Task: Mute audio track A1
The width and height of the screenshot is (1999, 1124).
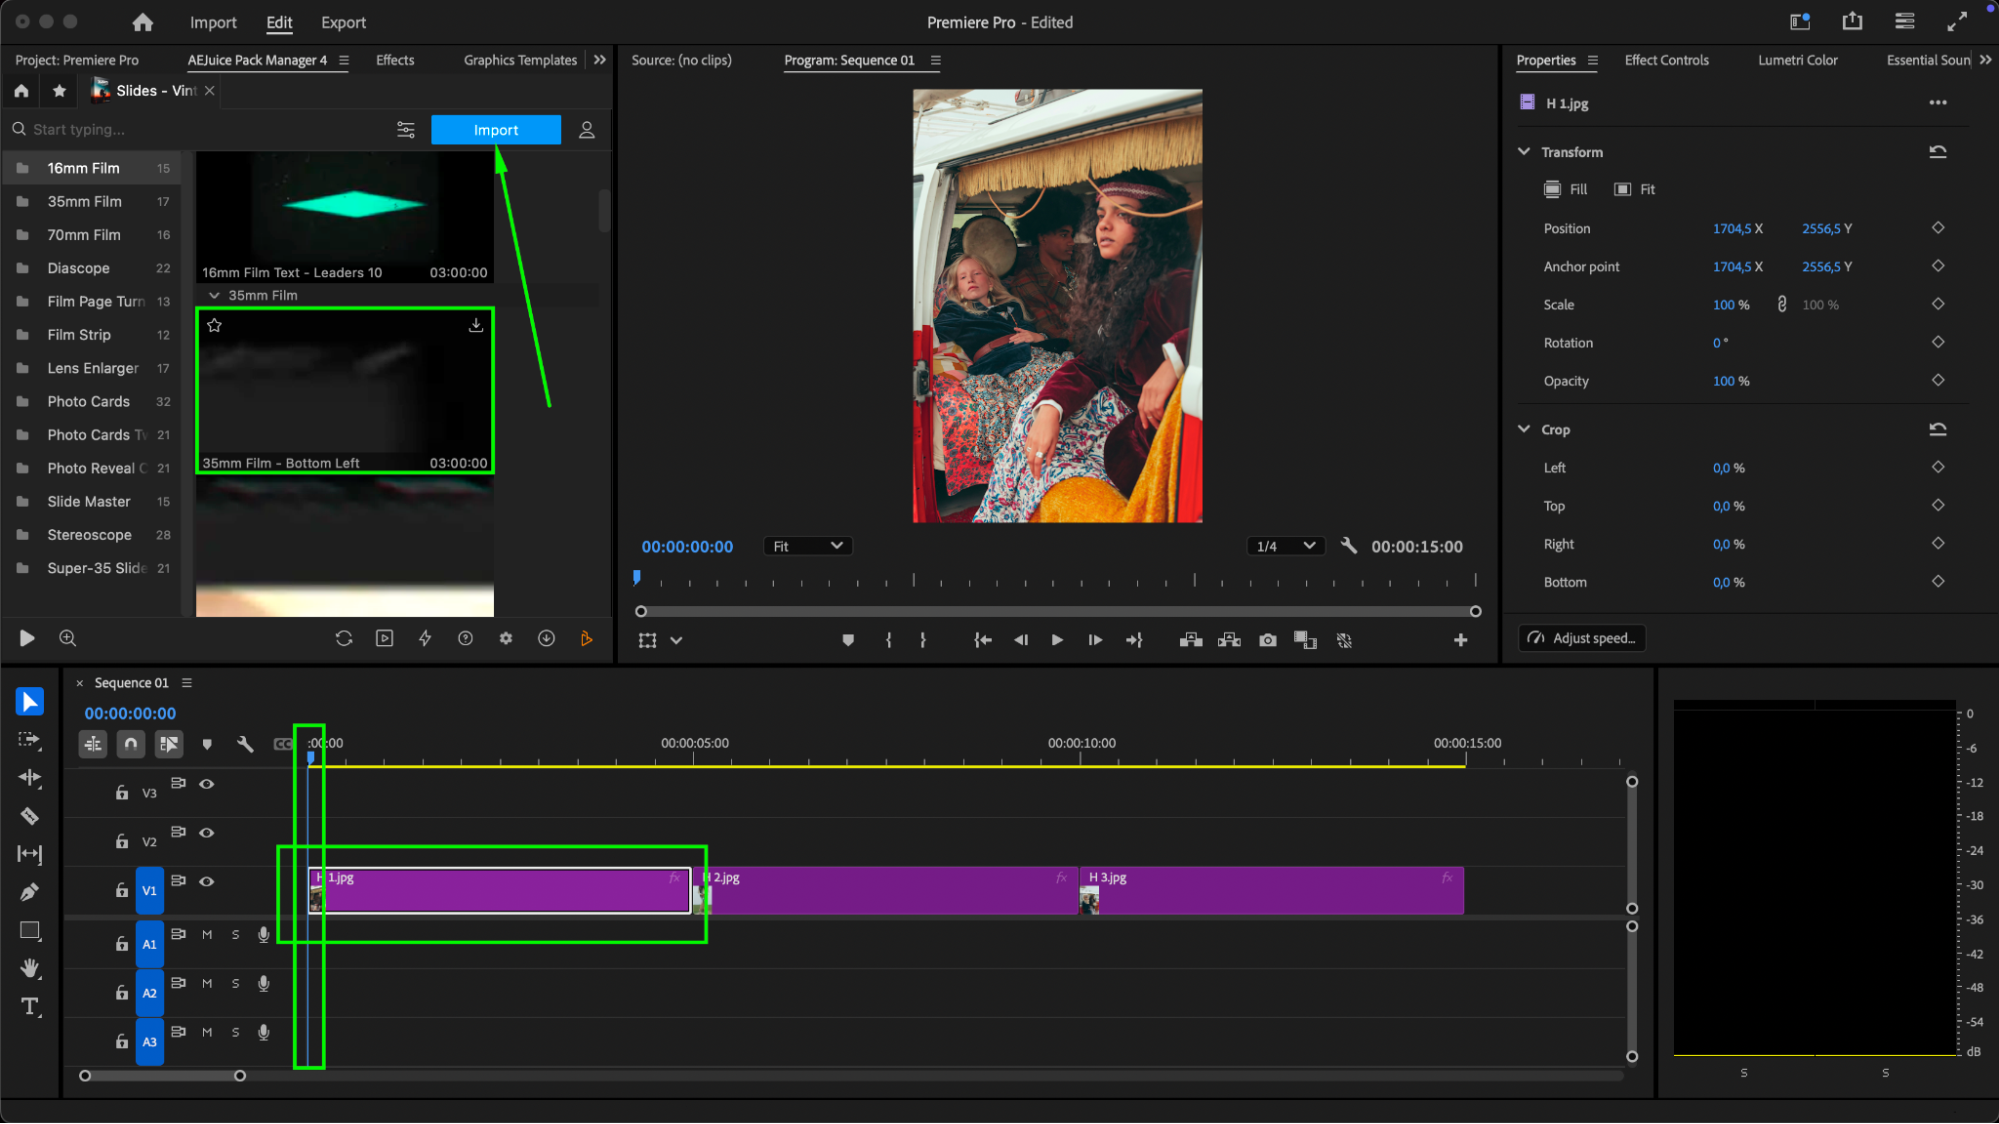Action: 207,935
